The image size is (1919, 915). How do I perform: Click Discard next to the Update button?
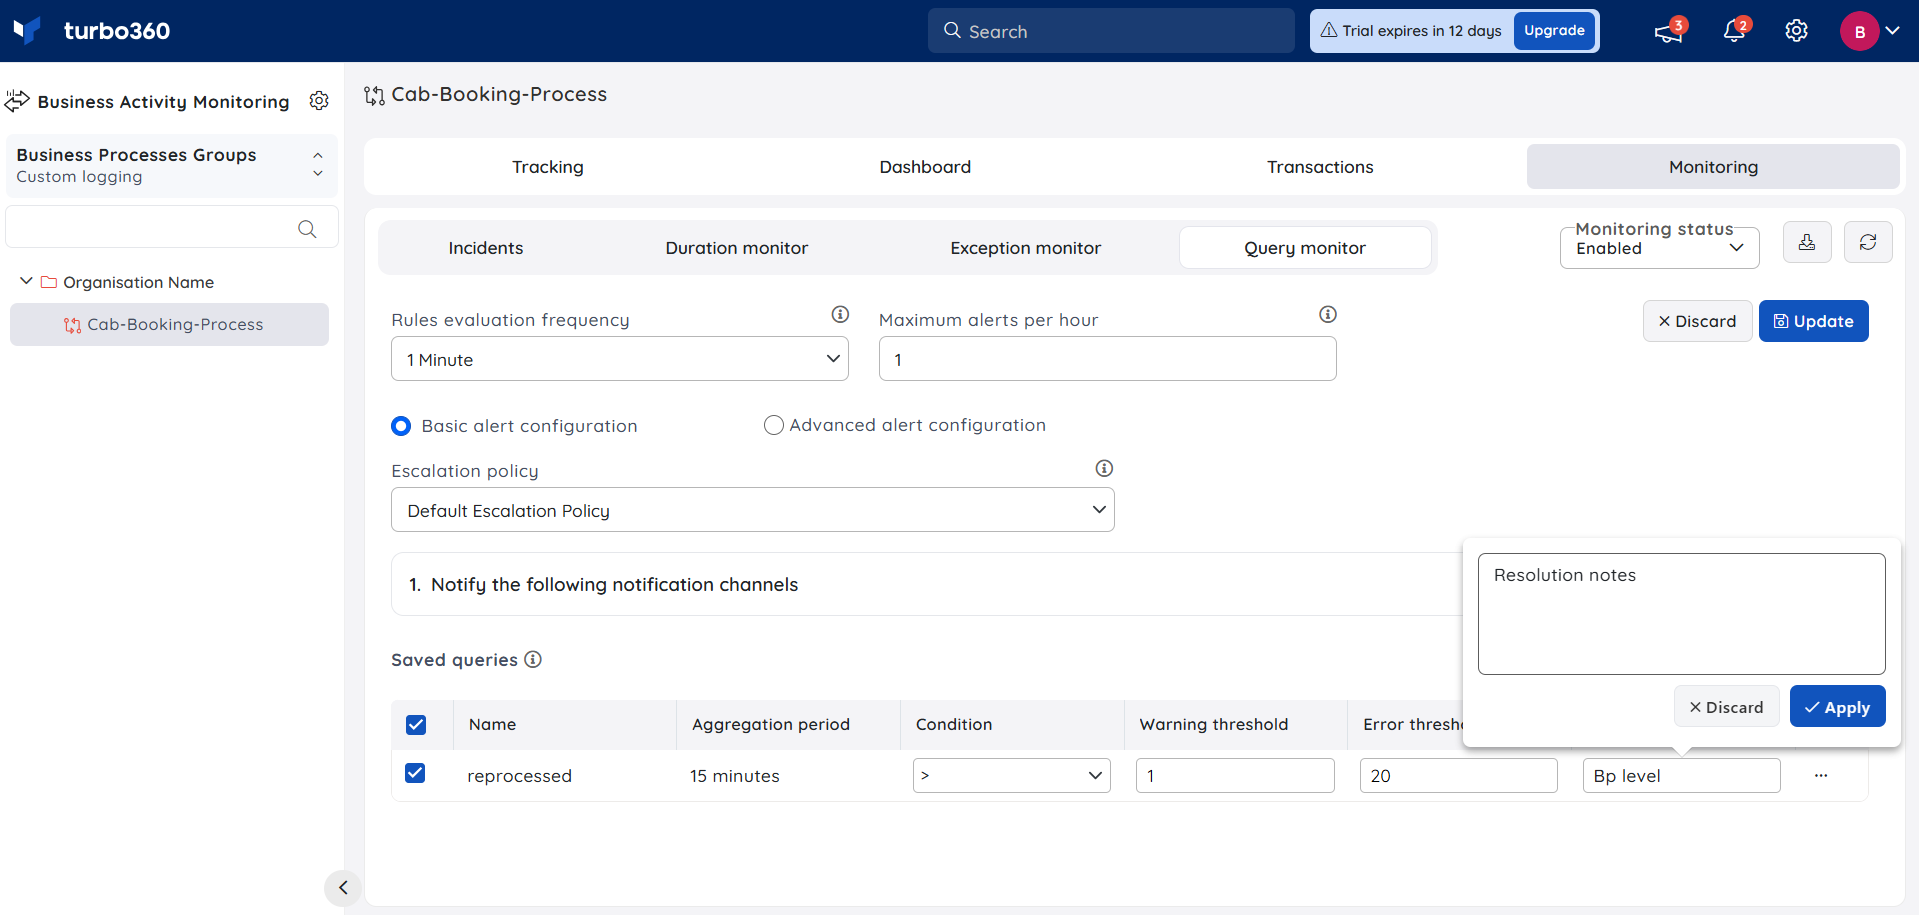tap(1697, 321)
